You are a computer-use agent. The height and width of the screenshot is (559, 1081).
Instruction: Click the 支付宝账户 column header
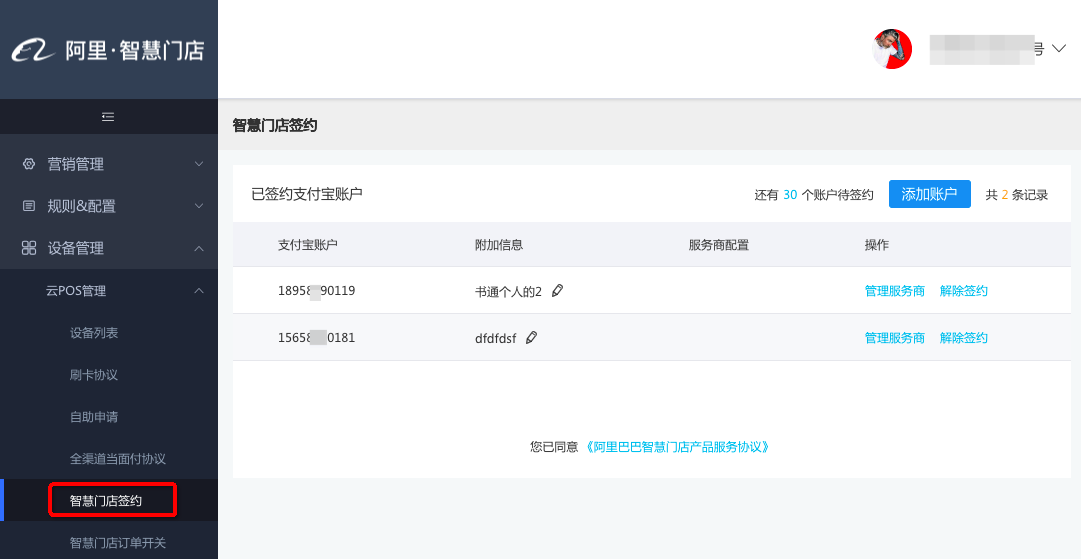click(307, 245)
